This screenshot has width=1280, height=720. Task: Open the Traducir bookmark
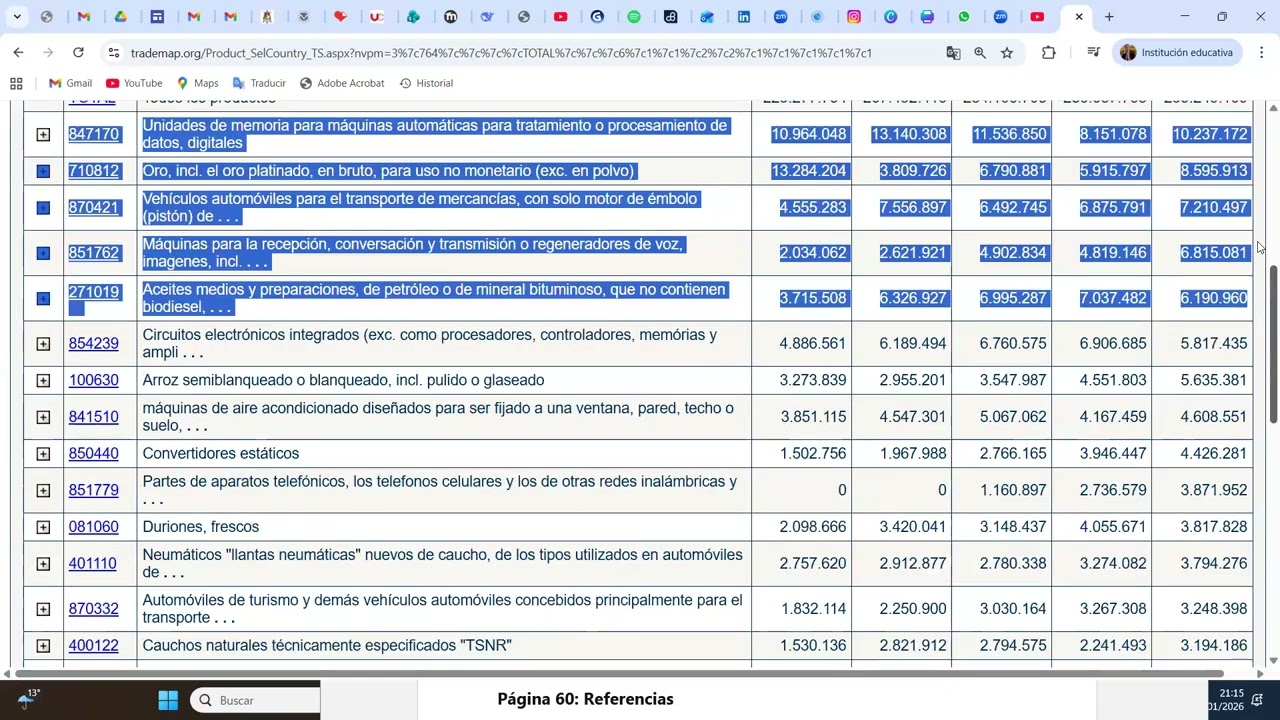pos(259,83)
